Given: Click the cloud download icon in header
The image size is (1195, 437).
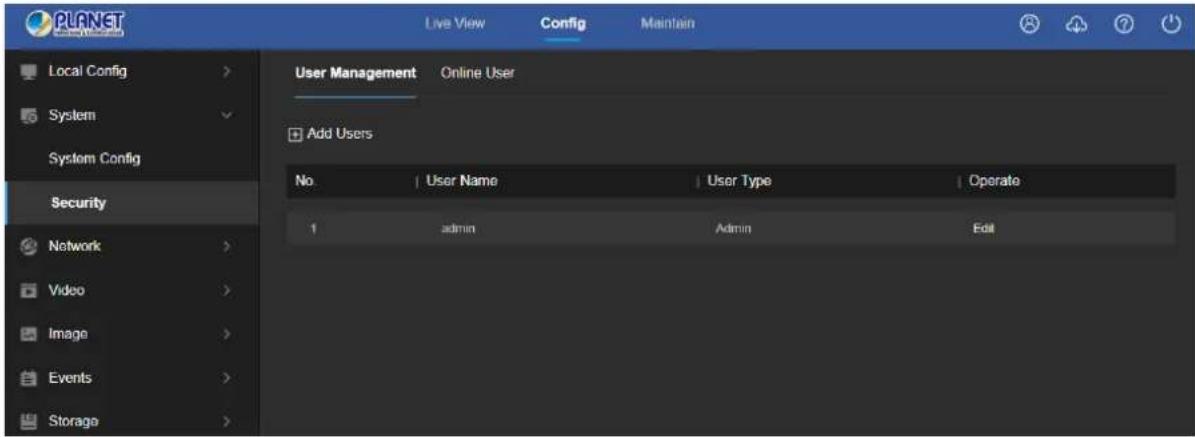Looking at the screenshot, I should 1075,25.
